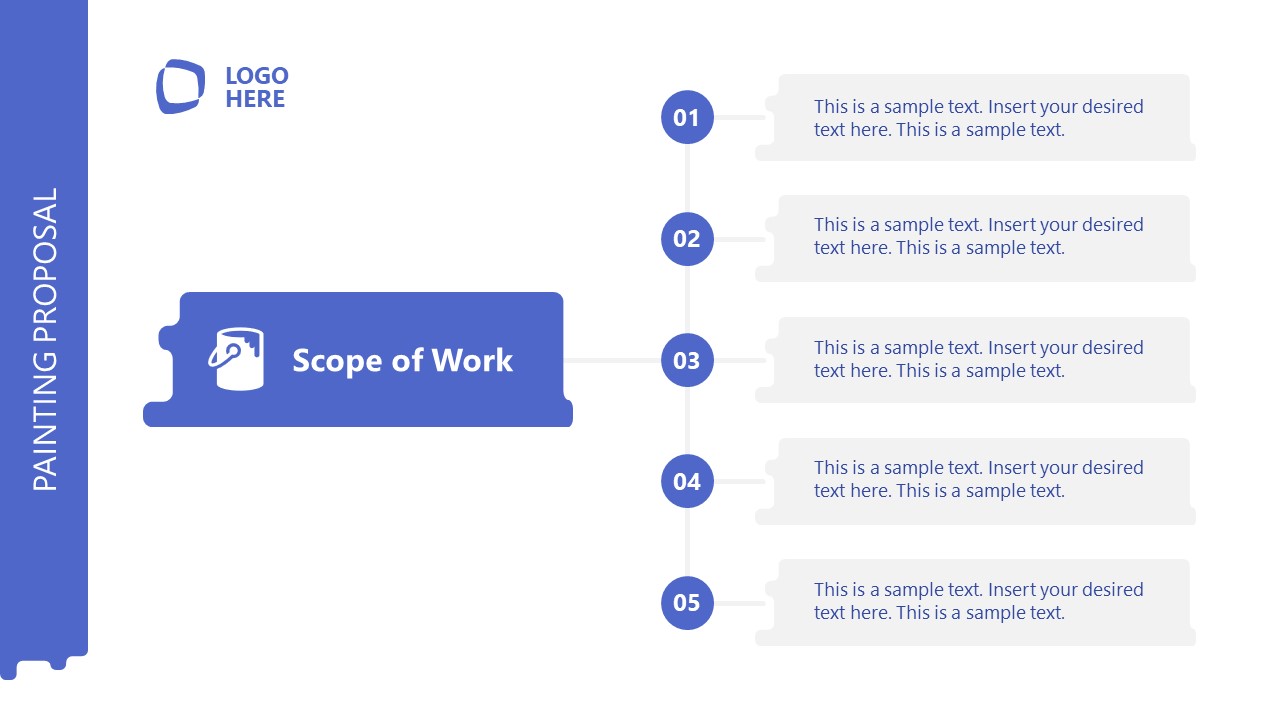Select the blue logo shape icon
Viewport: 1280px width, 720px height.
point(180,86)
